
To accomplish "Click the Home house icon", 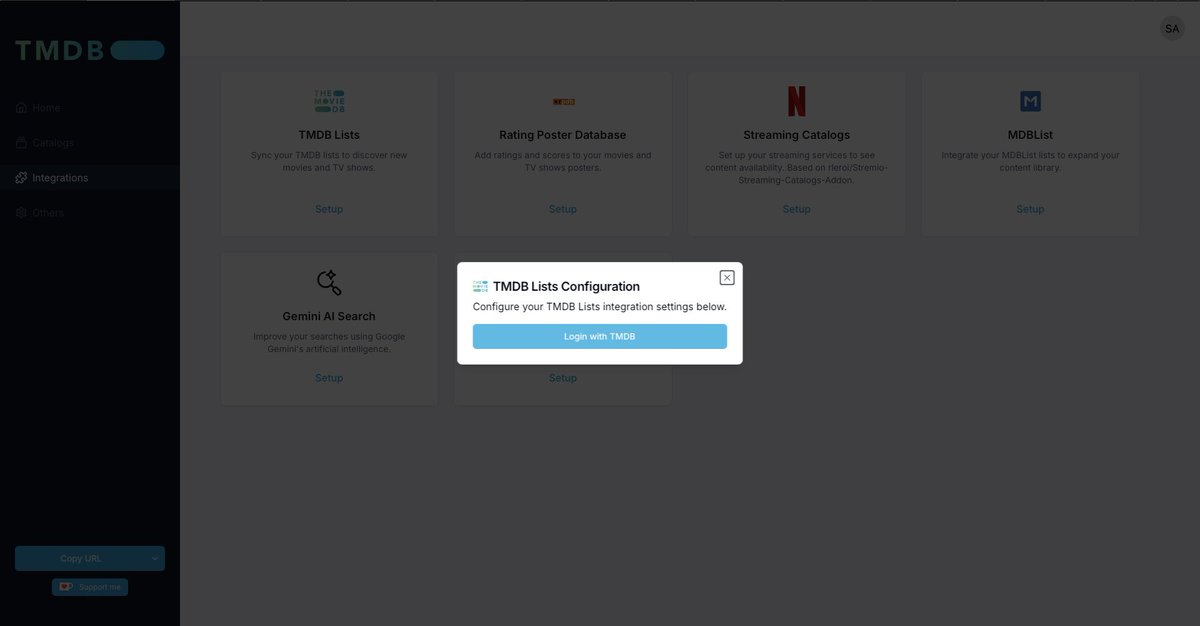I will pyautogui.click(x=22, y=108).
